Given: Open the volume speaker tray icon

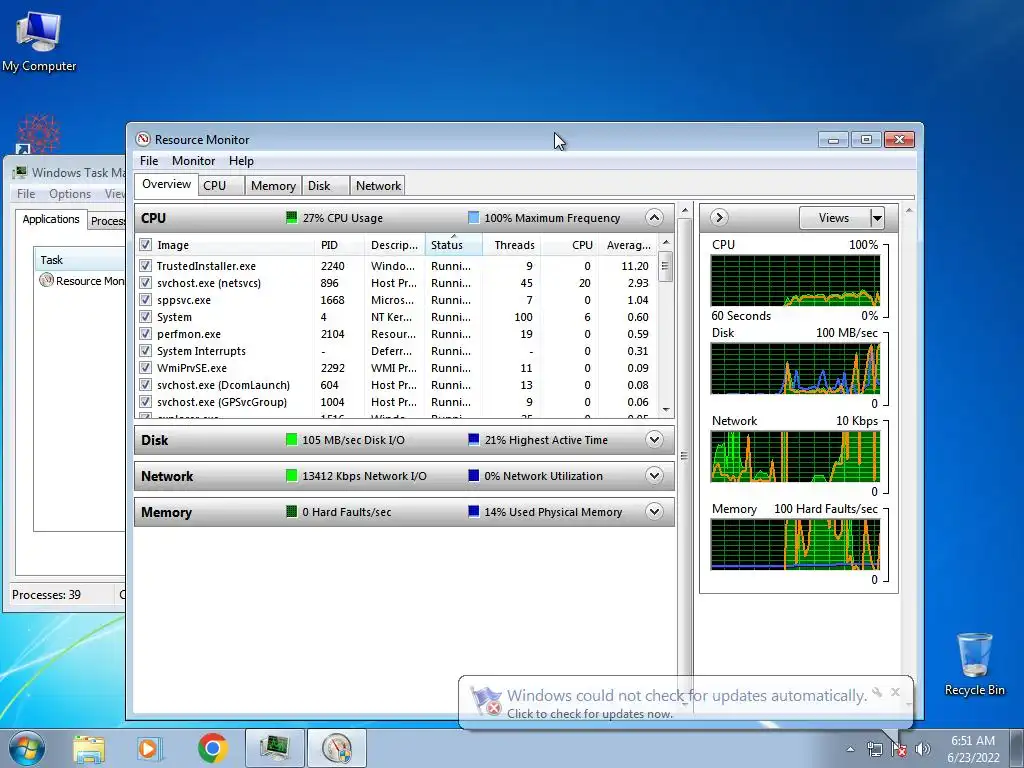Looking at the screenshot, I should tap(923, 749).
